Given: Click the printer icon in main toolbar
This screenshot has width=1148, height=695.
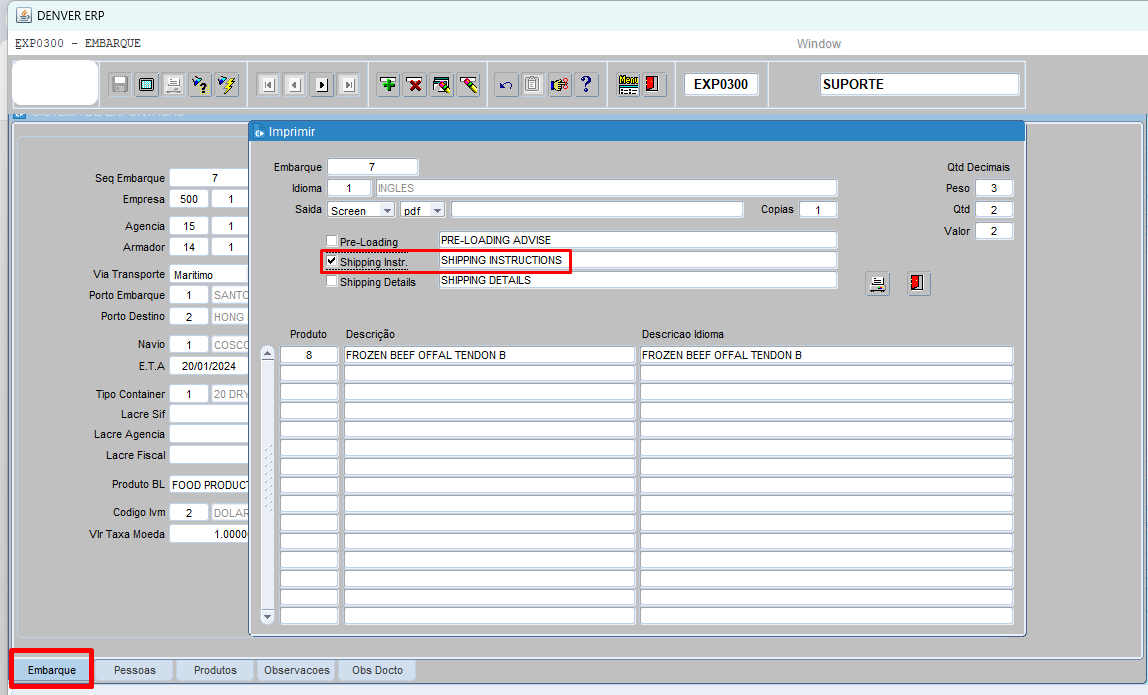Looking at the screenshot, I should click(174, 85).
